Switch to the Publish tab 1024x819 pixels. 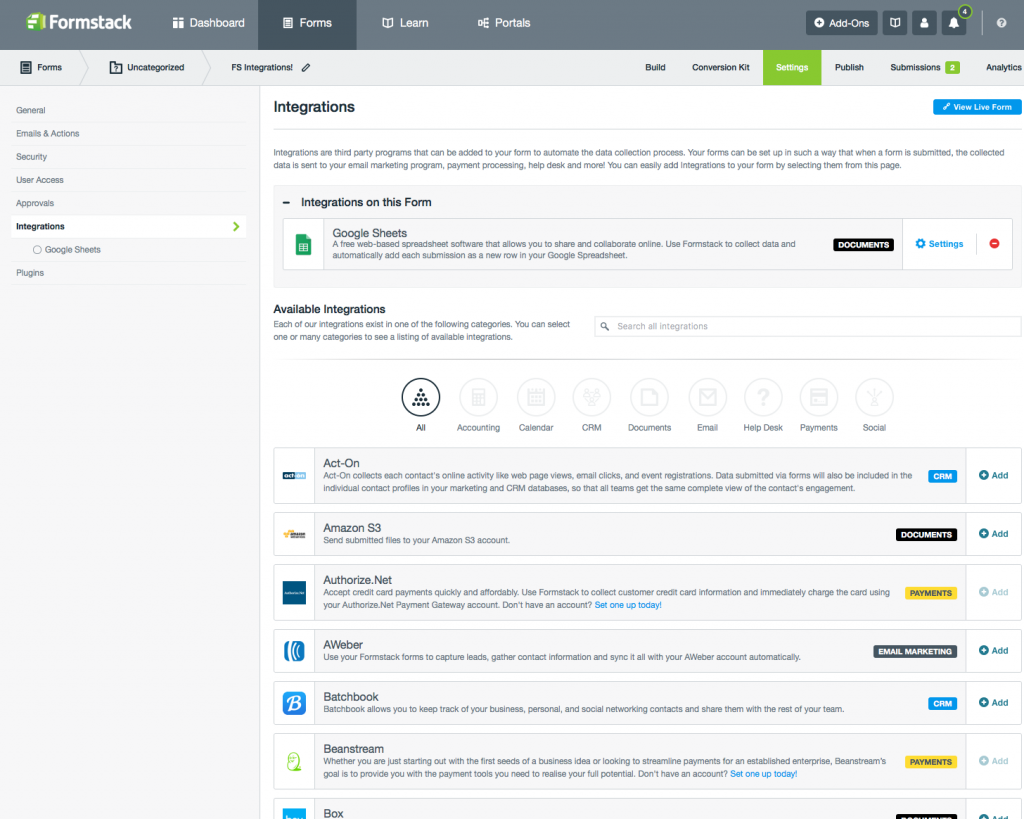[x=849, y=67]
